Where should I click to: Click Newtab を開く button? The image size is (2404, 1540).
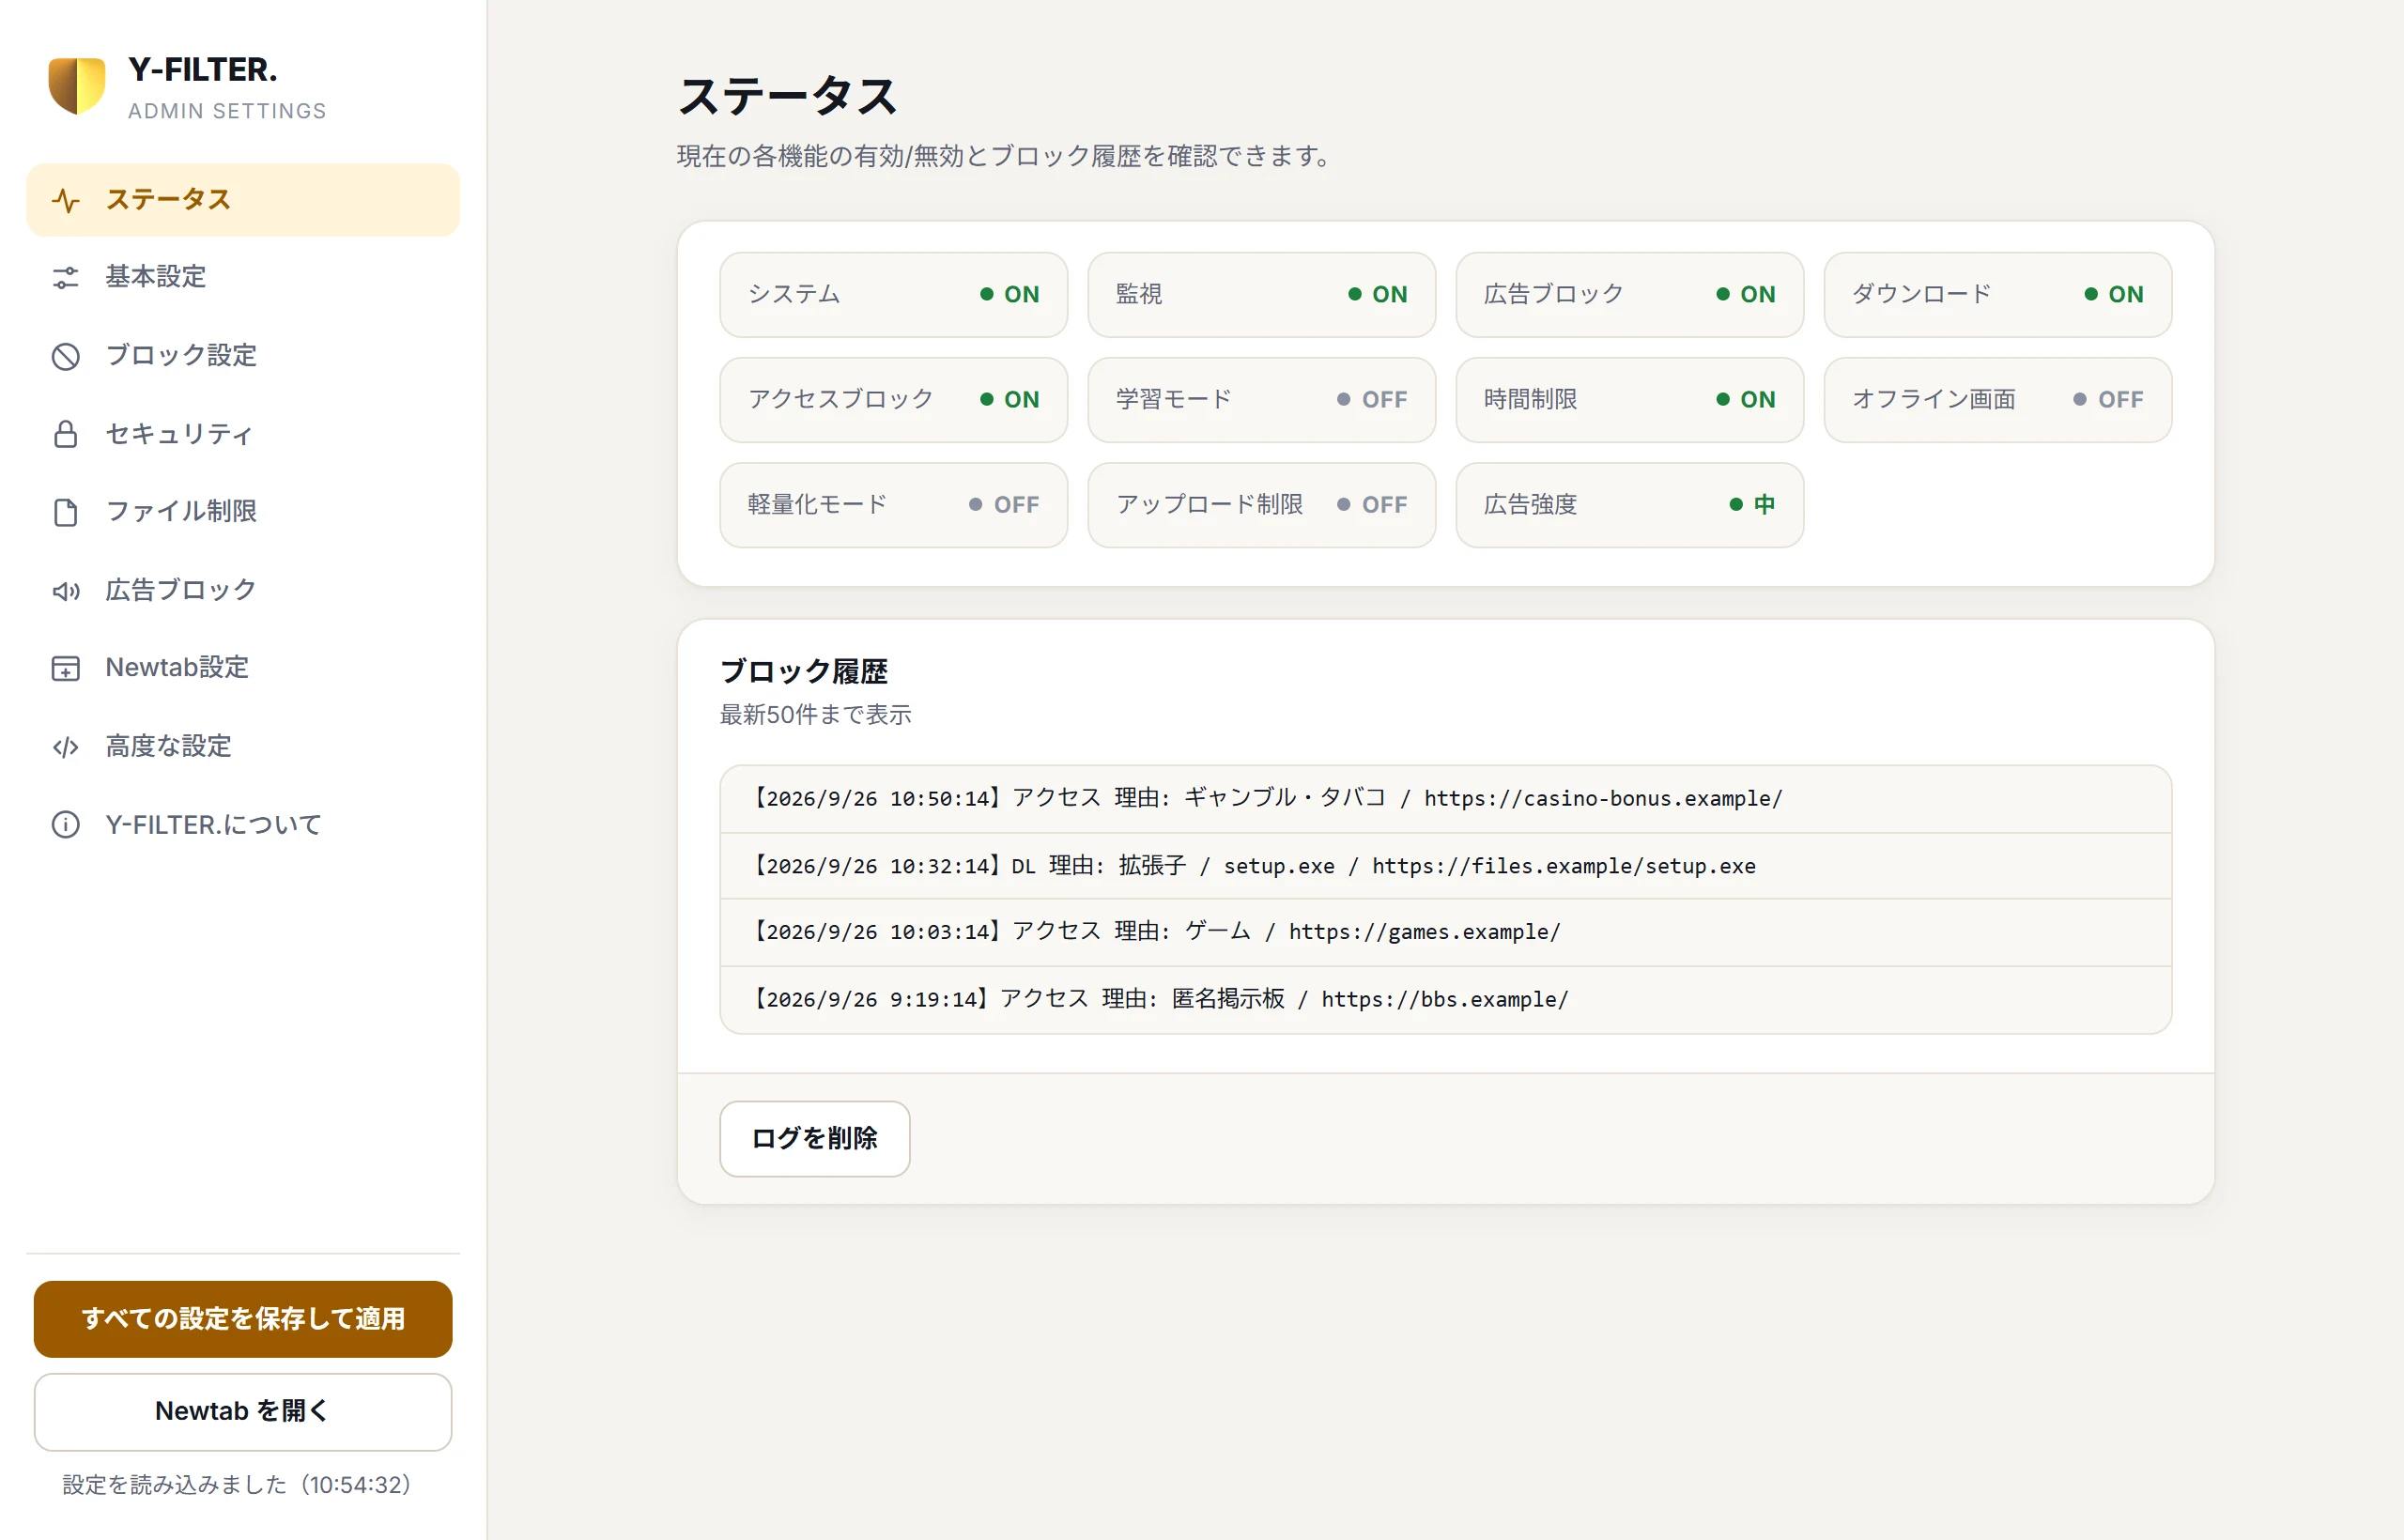coord(243,1411)
